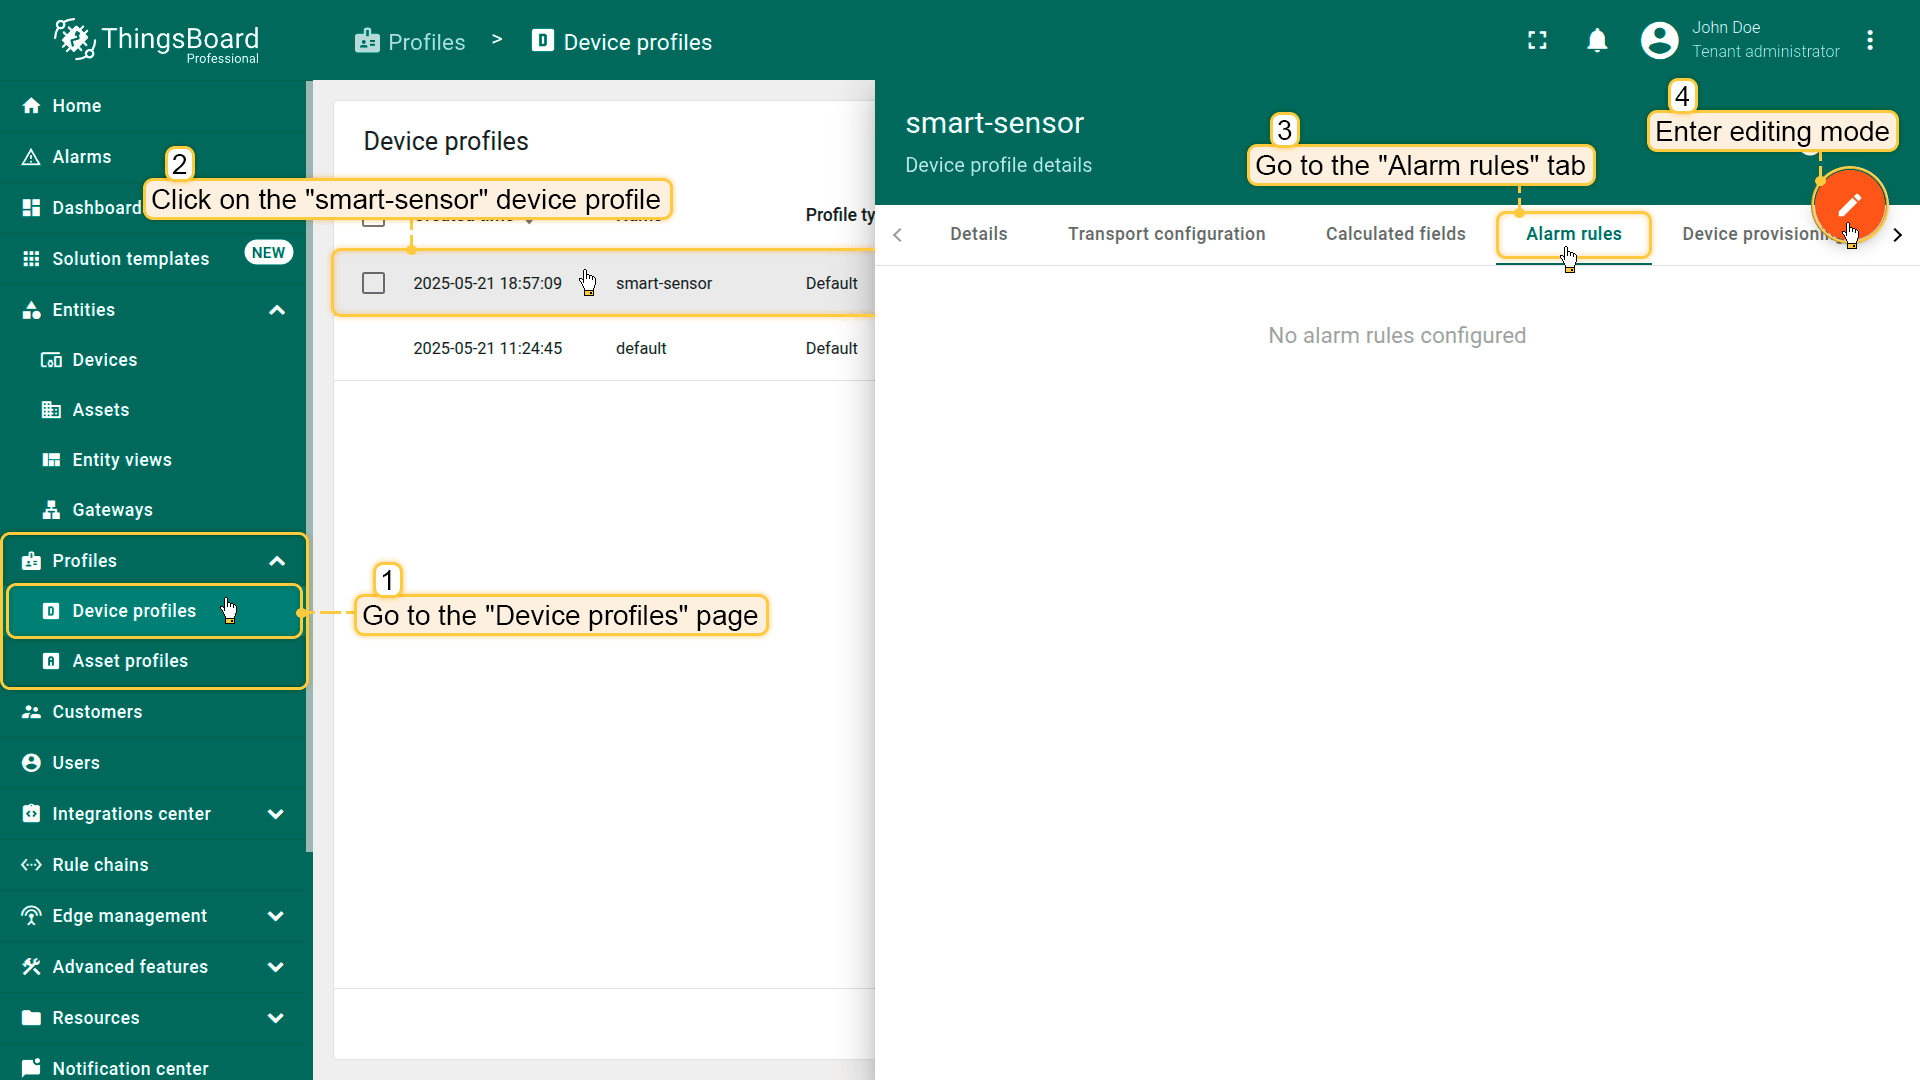Check the smart-sensor row checkbox
Image resolution: width=1920 pixels, height=1080 pixels.
(x=373, y=283)
